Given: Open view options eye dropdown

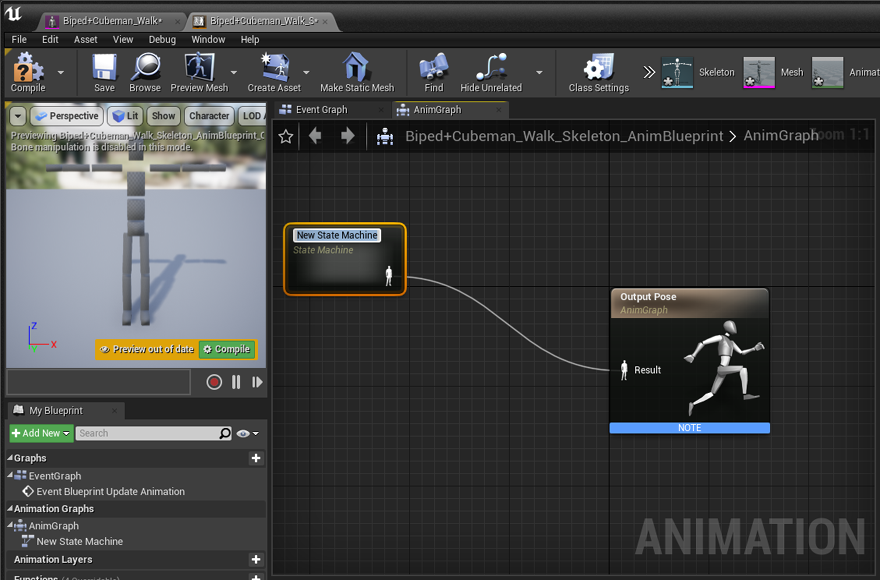Looking at the screenshot, I should (248, 433).
